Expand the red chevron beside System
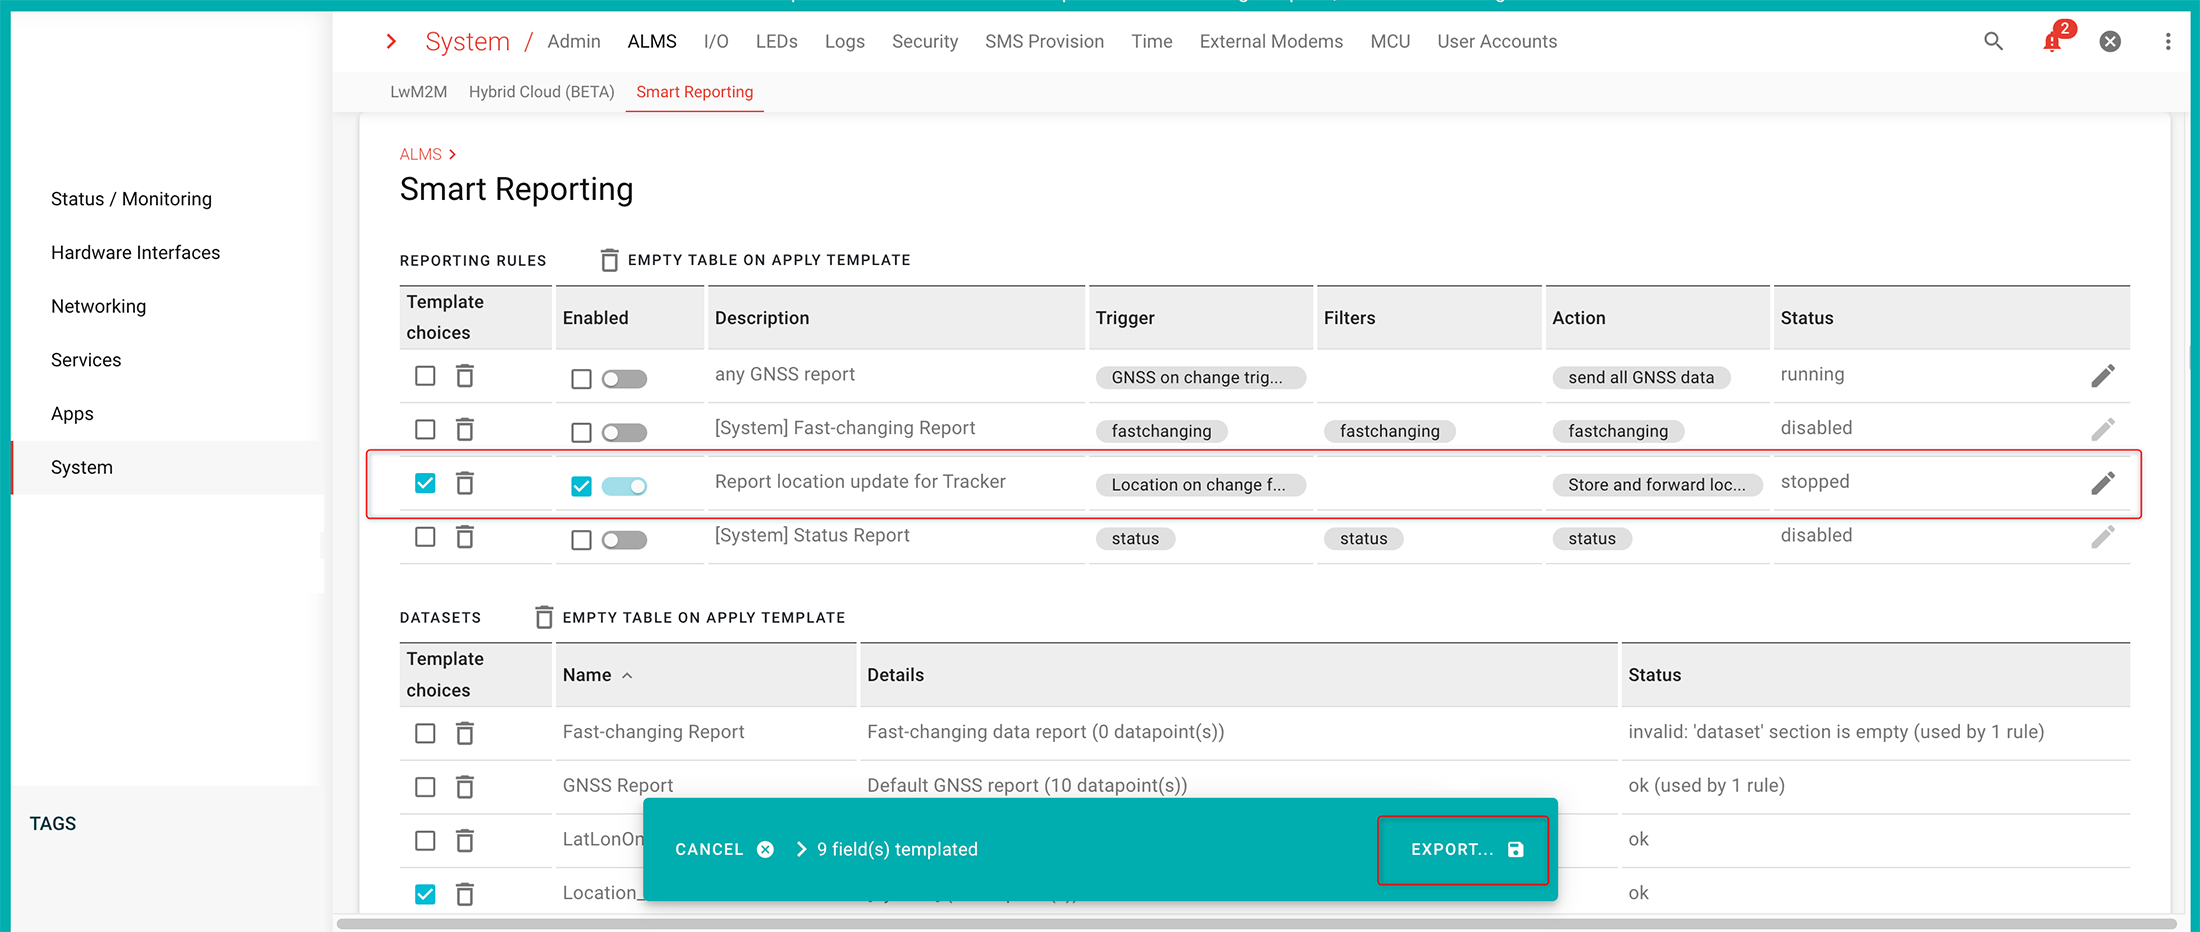The height and width of the screenshot is (932, 2200). (391, 41)
